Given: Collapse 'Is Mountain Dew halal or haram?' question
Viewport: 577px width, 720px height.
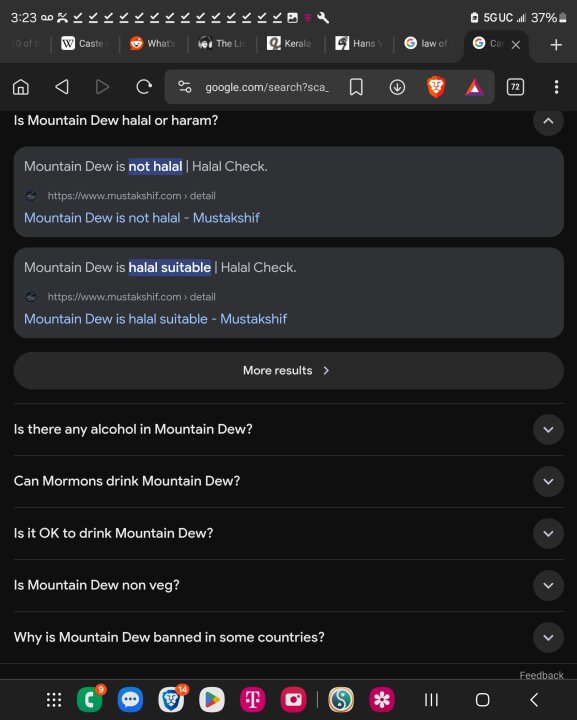Looking at the screenshot, I should click(x=548, y=121).
